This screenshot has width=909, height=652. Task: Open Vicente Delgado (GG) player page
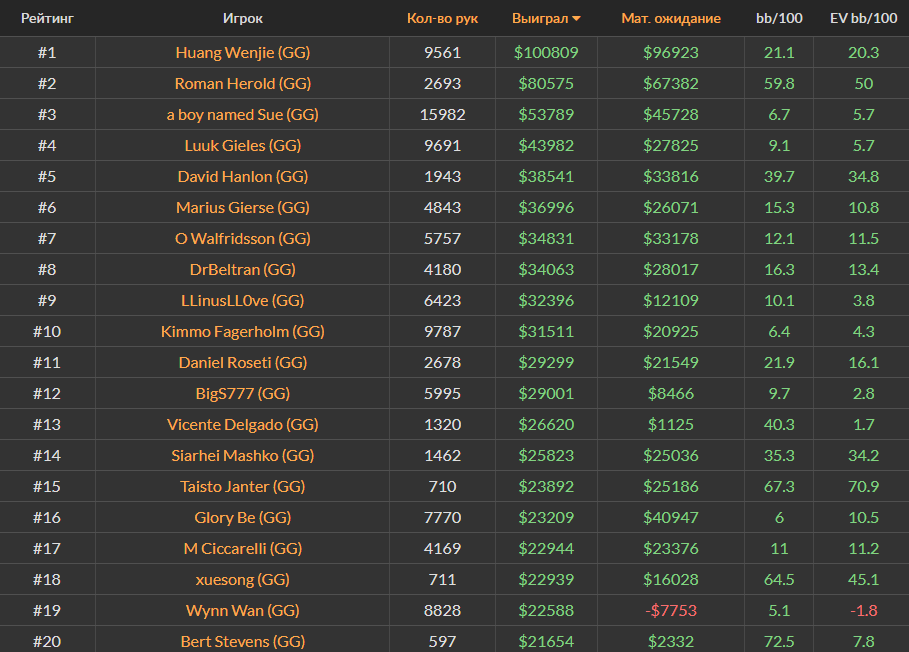pos(243,424)
